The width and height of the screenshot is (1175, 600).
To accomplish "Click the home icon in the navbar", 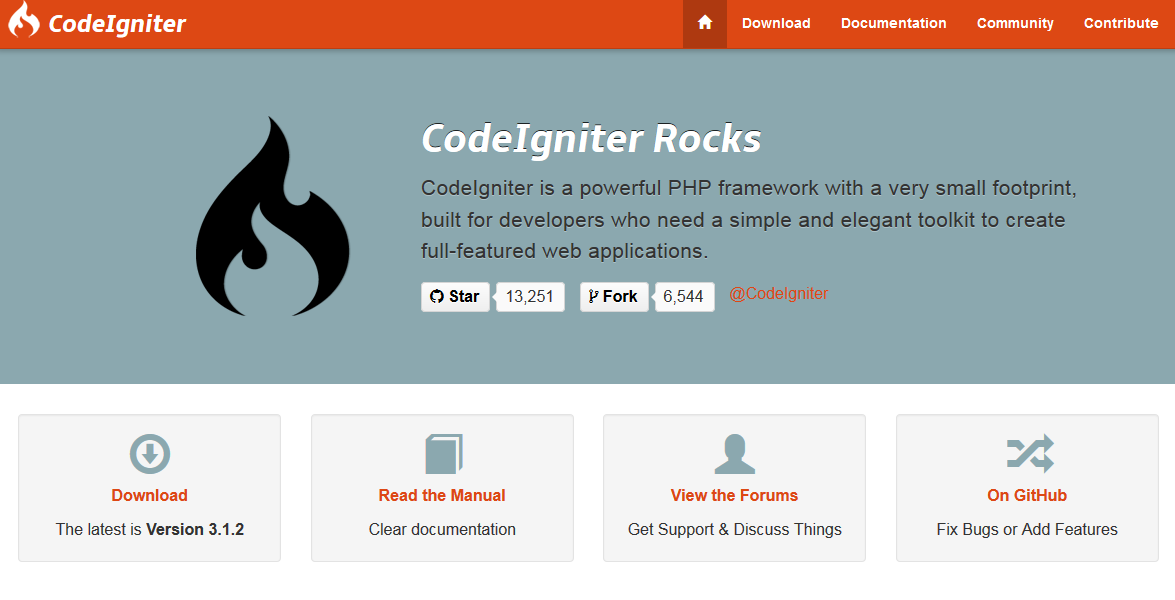I will [x=704, y=22].
